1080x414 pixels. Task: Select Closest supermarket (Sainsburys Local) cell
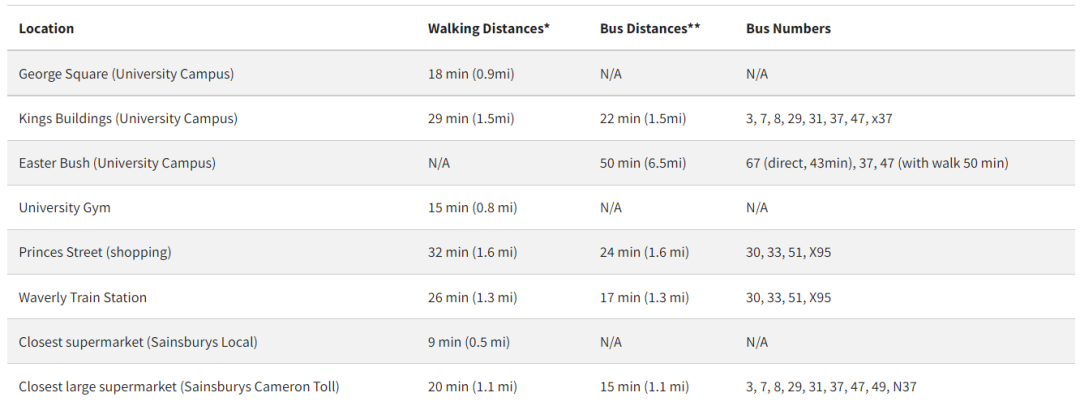click(x=138, y=342)
